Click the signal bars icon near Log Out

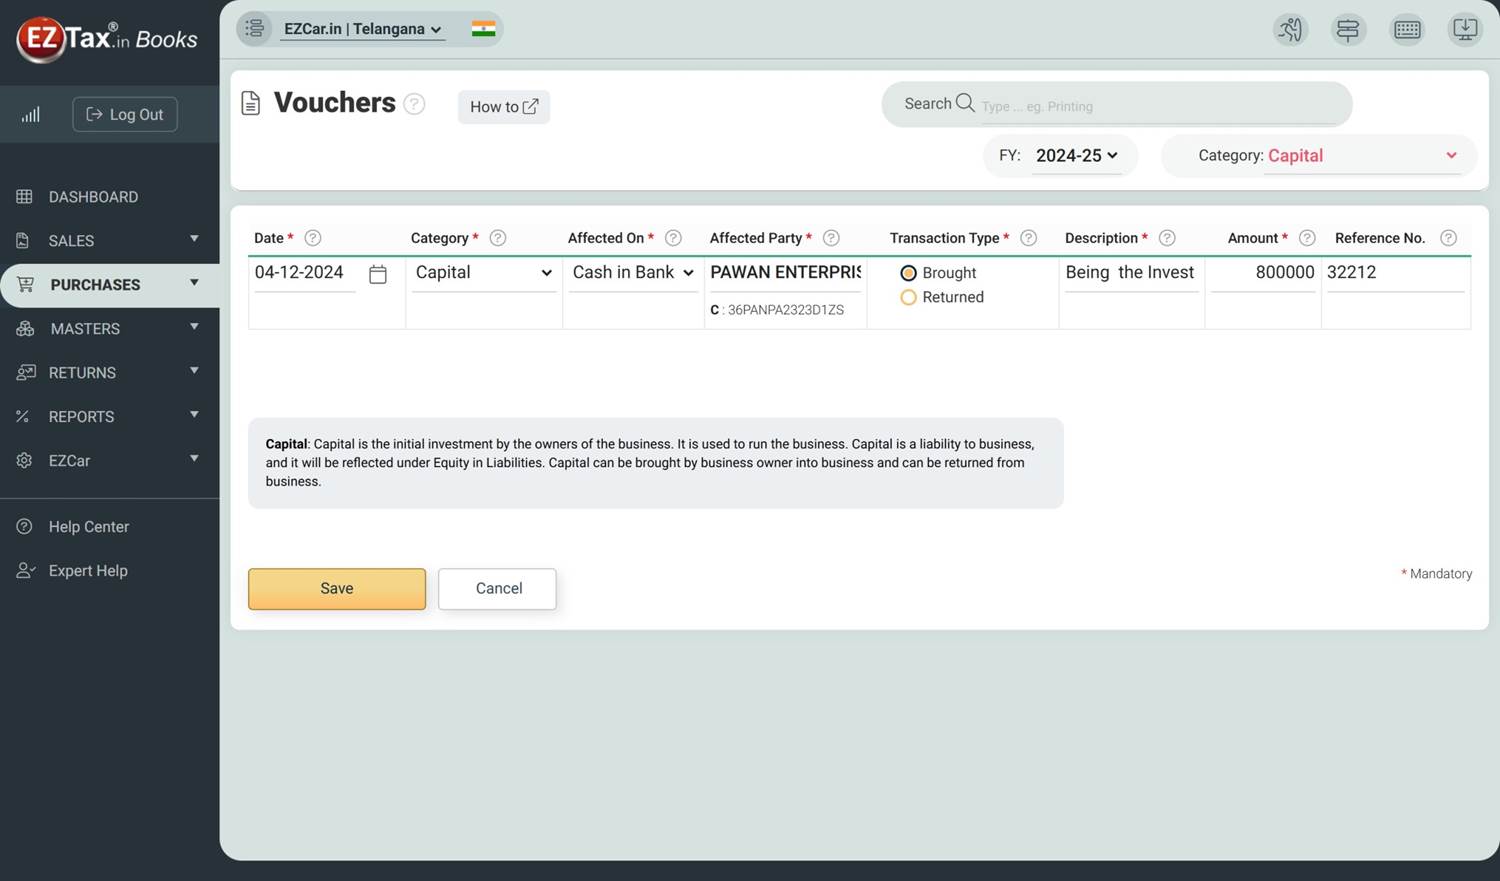click(x=31, y=115)
